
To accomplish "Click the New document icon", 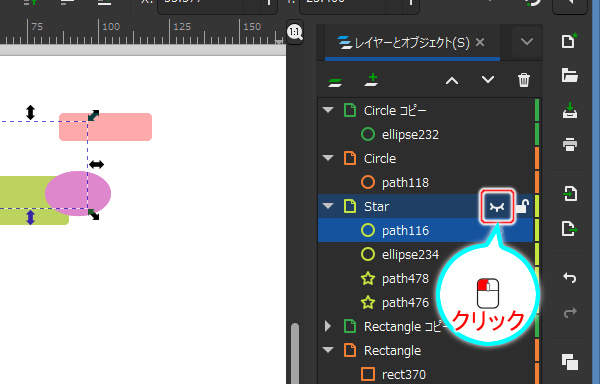I will 569,41.
